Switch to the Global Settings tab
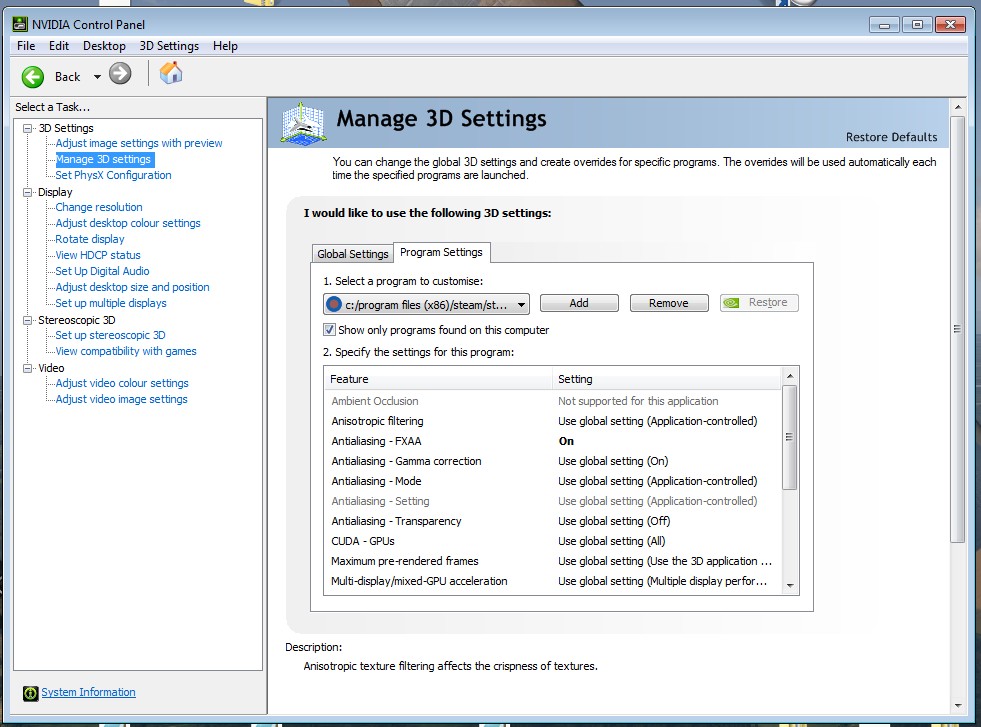Image resolution: width=981 pixels, height=727 pixels. [352, 254]
